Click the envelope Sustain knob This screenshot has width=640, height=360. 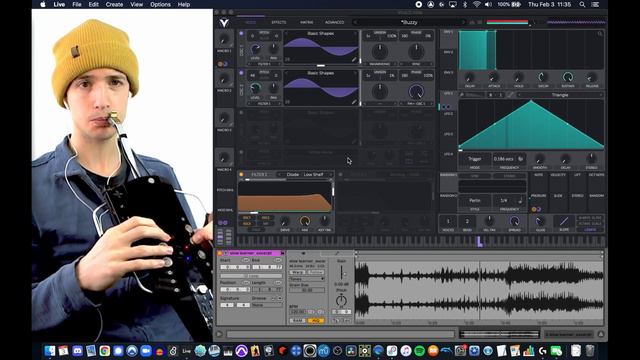[568, 77]
